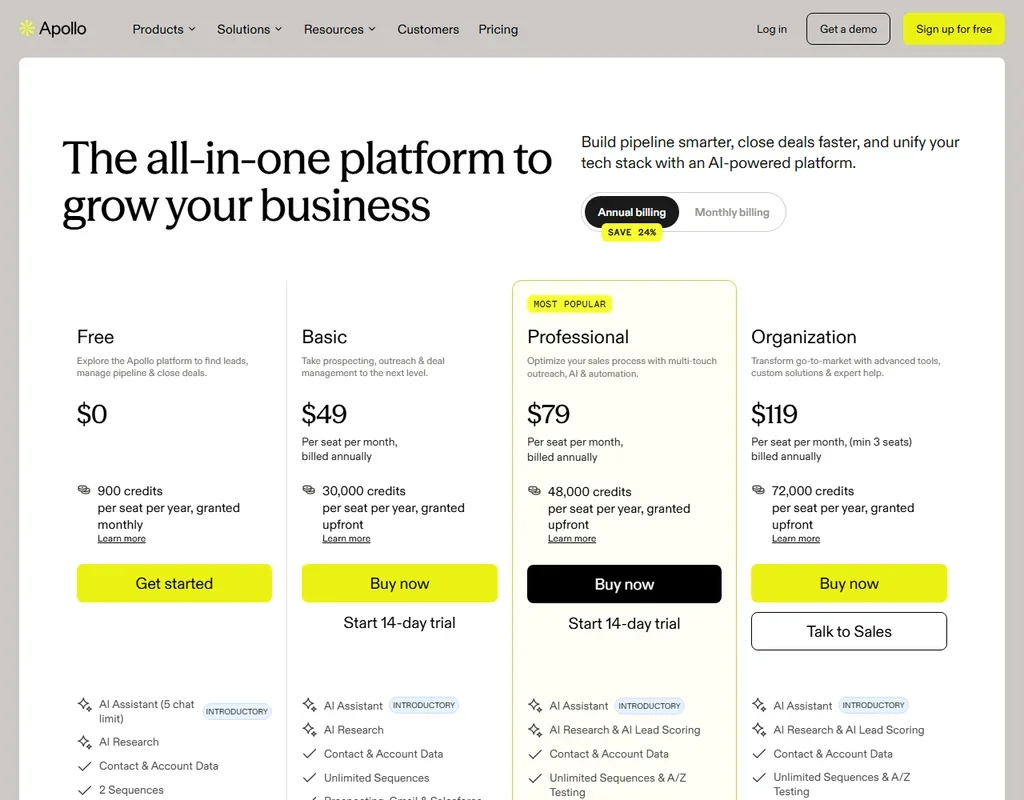Viewport: 1024px width, 800px height.
Task: Expand the Products dropdown menu
Action: pos(164,29)
